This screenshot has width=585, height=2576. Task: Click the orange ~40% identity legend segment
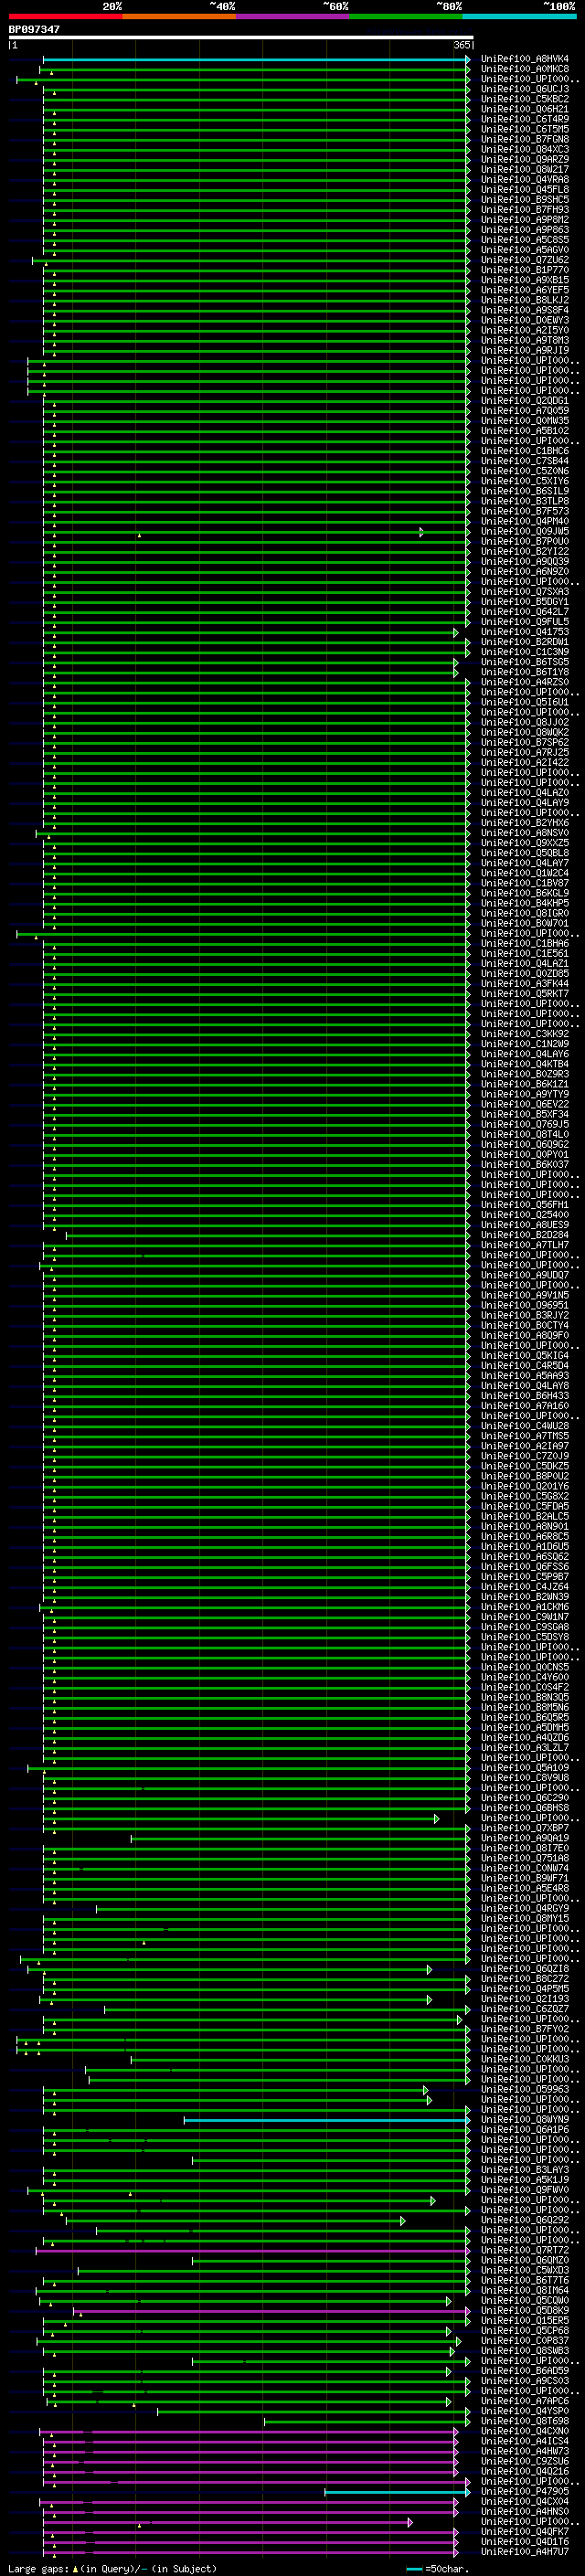[179, 16]
